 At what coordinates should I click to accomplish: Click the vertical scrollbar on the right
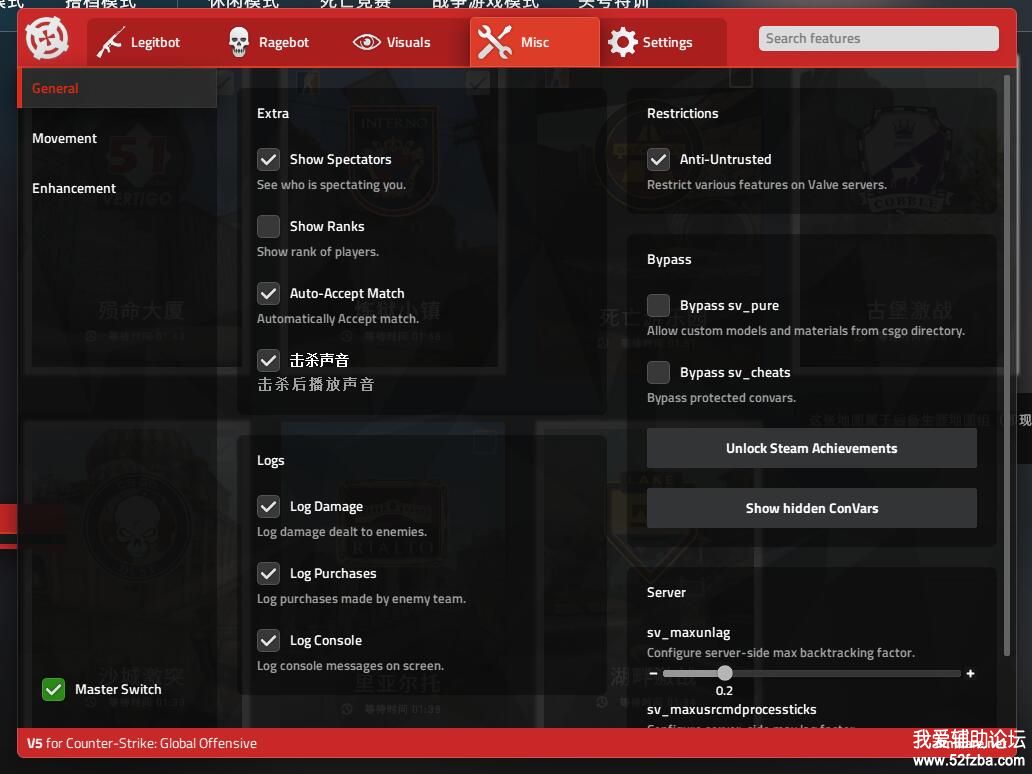point(1006,365)
